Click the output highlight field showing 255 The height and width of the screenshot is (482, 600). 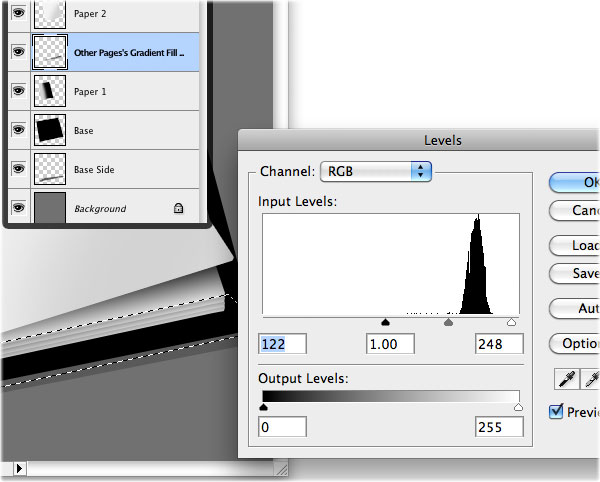coord(499,427)
